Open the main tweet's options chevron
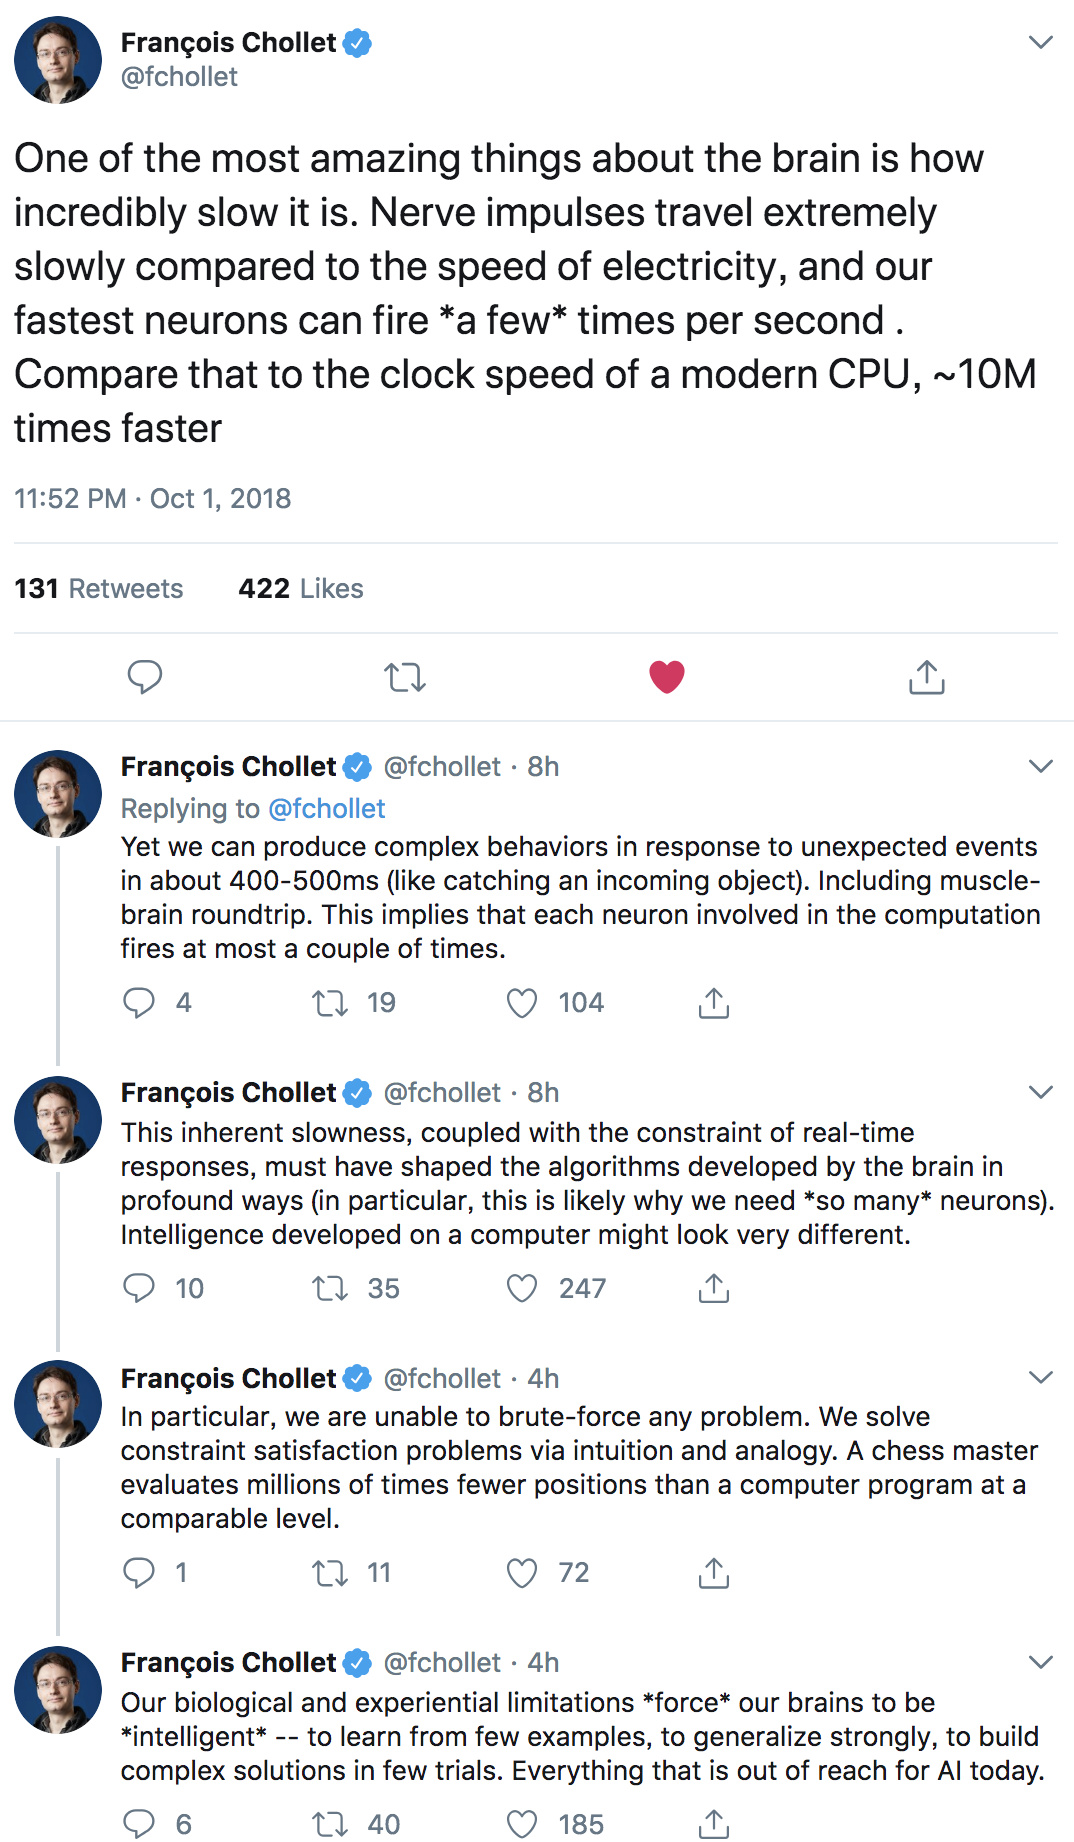The height and width of the screenshot is (1842, 1074). click(x=1041, y=42)
